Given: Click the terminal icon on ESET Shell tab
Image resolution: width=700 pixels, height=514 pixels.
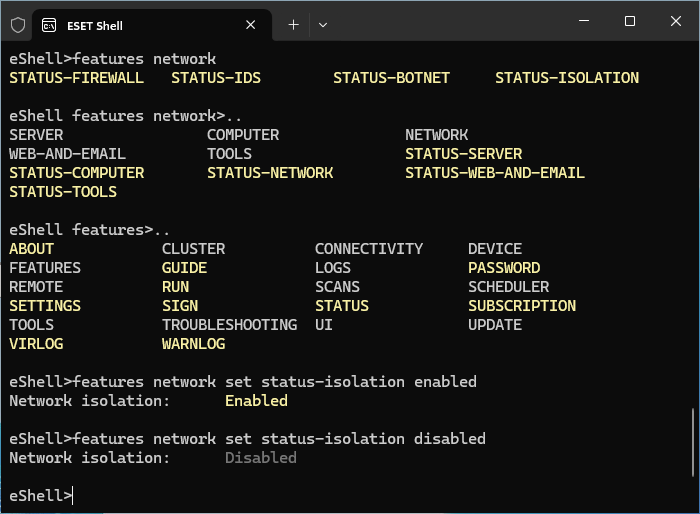Looking at the screenshot, I should pyautogui.click(x=49, y=25).
